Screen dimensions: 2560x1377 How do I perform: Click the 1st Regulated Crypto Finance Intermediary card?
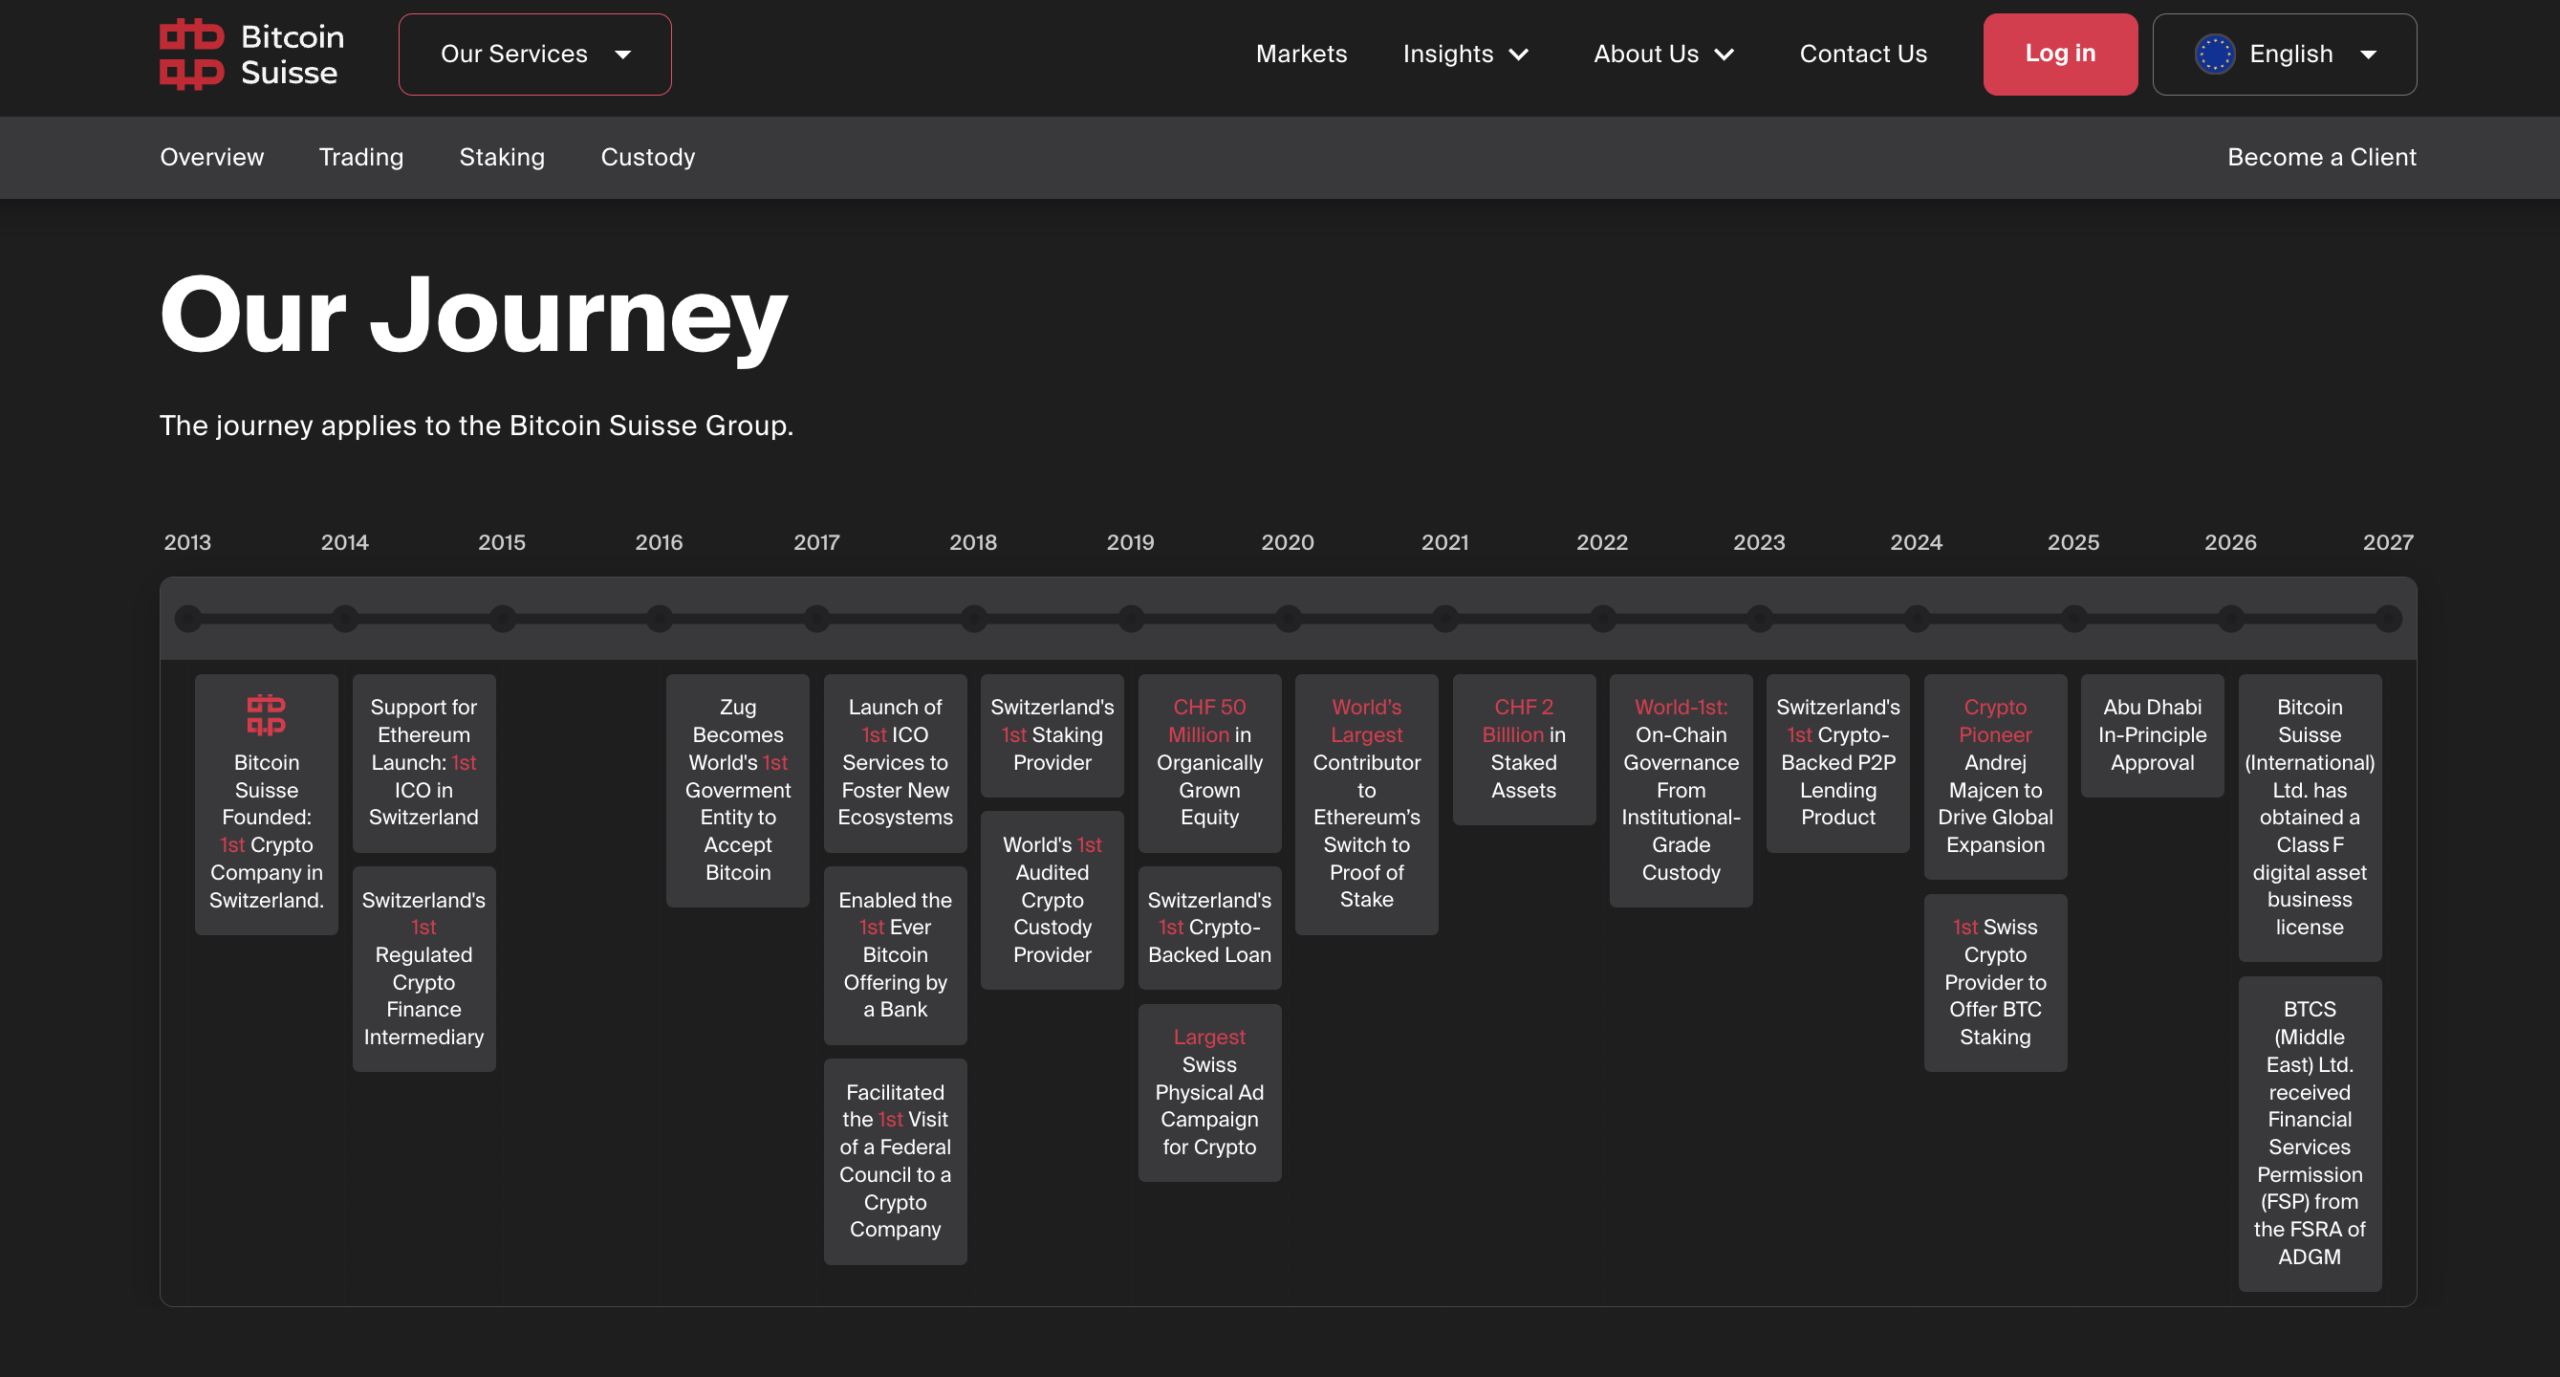tap(424, 968)
